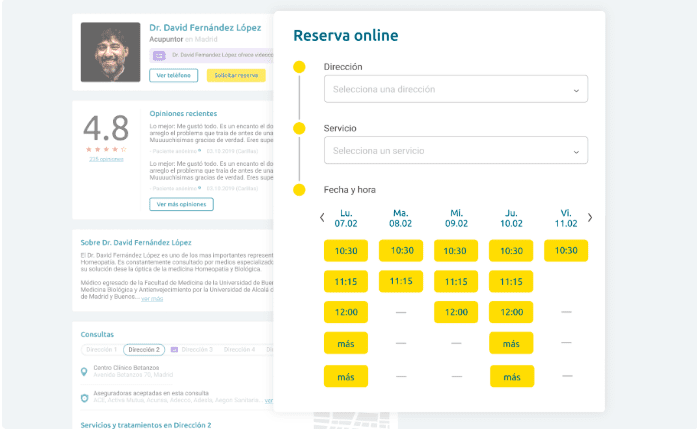Image resolution: width=697 pixels, height=430 pixels.
Task: Click upper 'más' button under Lu. 07.02
Action: 346,343
